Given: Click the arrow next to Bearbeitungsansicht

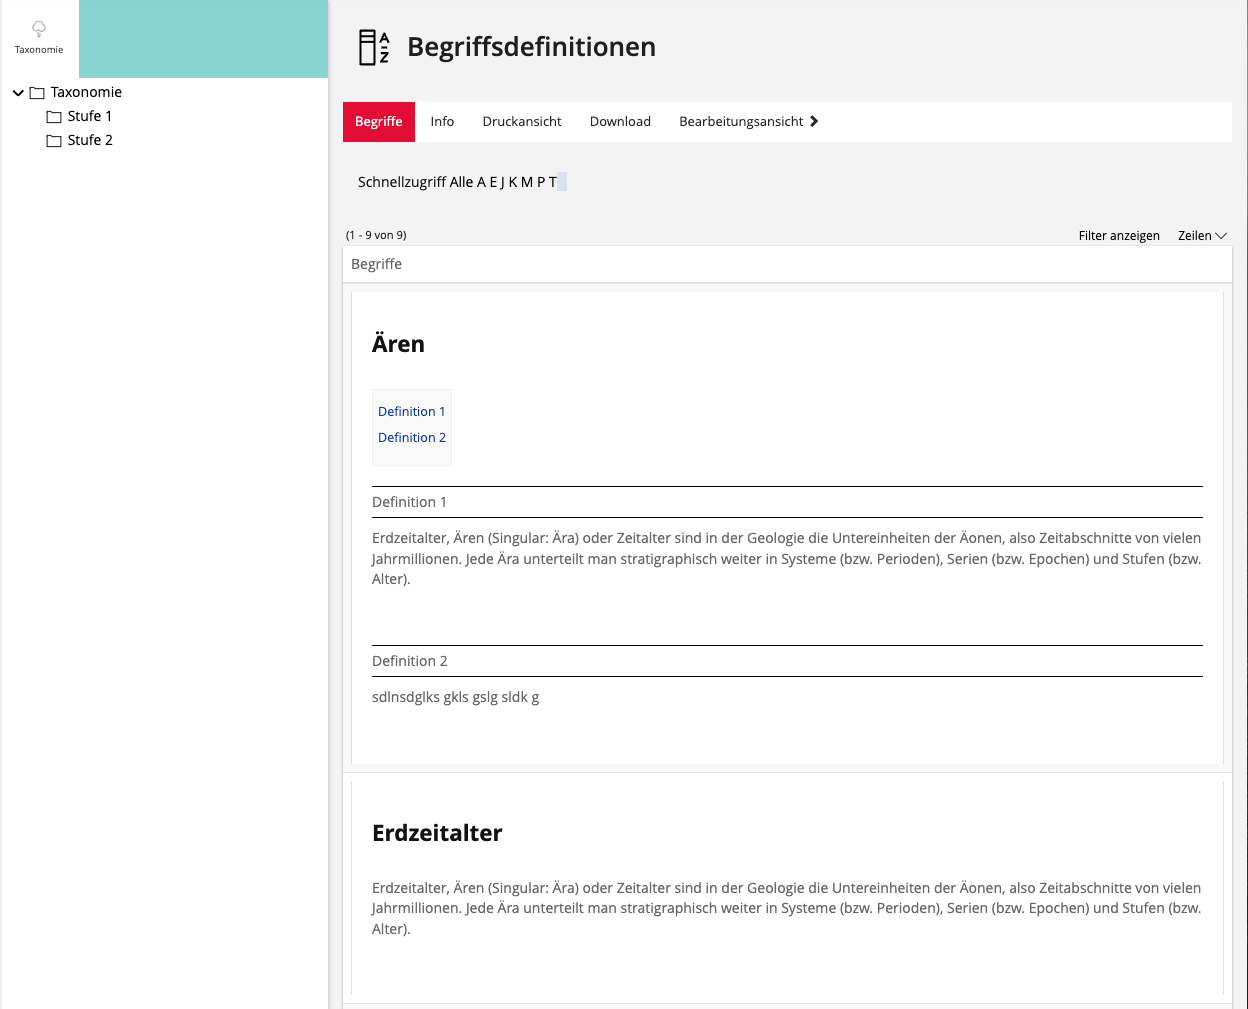Looking at the screenshot, I should (814, 122).
